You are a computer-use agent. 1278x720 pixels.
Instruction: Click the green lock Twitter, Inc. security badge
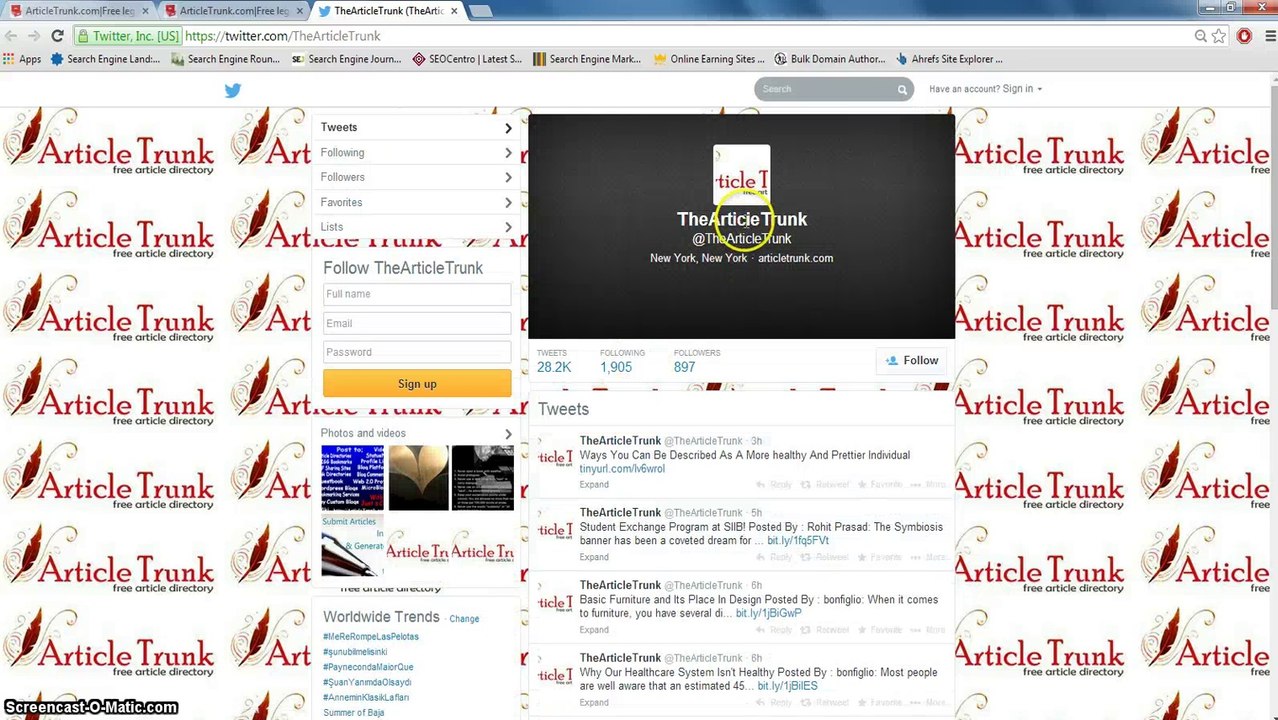(x=127, y=36)
